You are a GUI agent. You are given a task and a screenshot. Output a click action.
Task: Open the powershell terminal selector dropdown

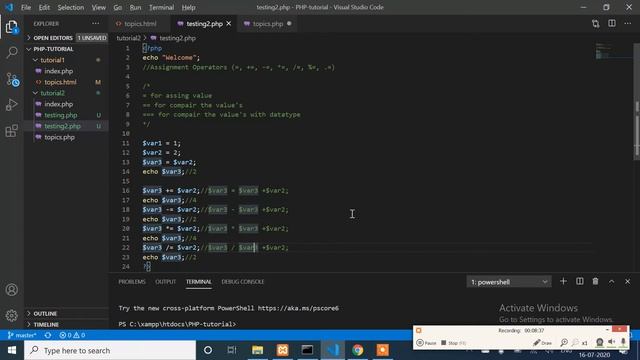click(509, 282)
